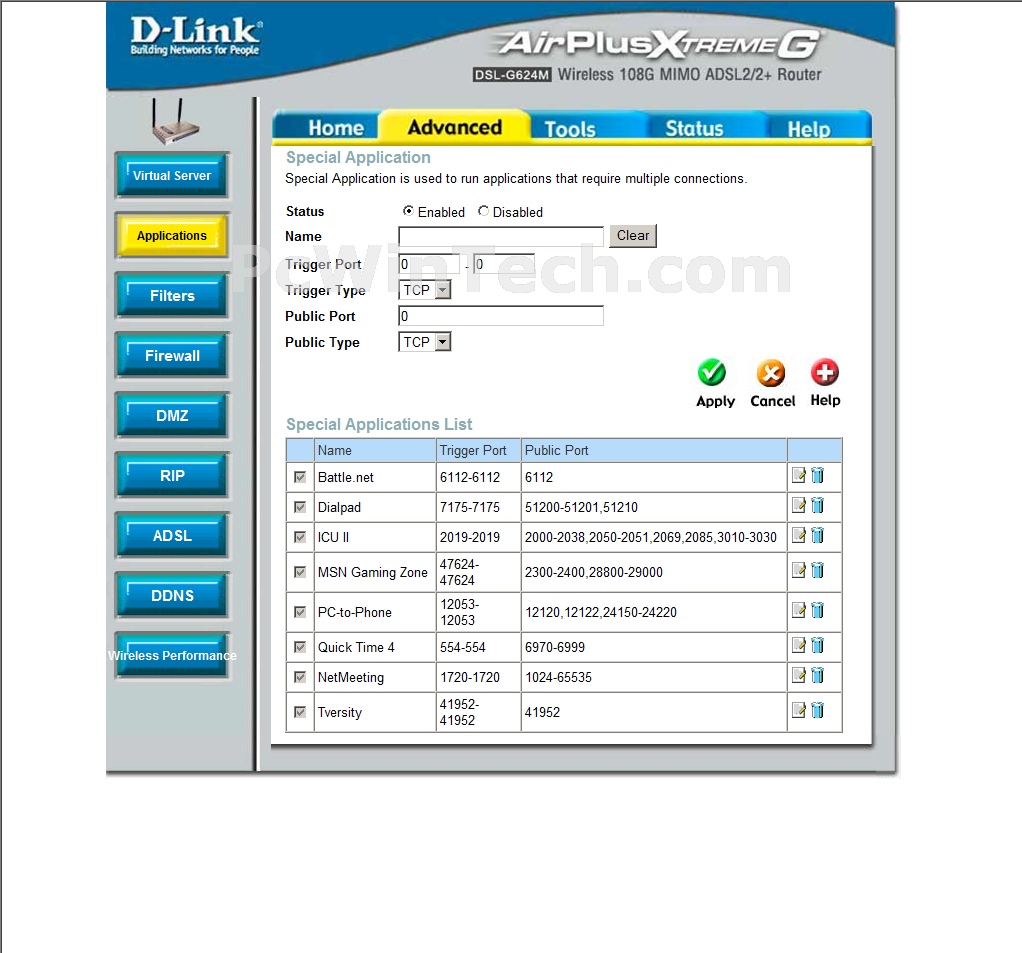Screen dimensions: 1022x953
Task: Edit the ICU II entry
Action: 798,535
